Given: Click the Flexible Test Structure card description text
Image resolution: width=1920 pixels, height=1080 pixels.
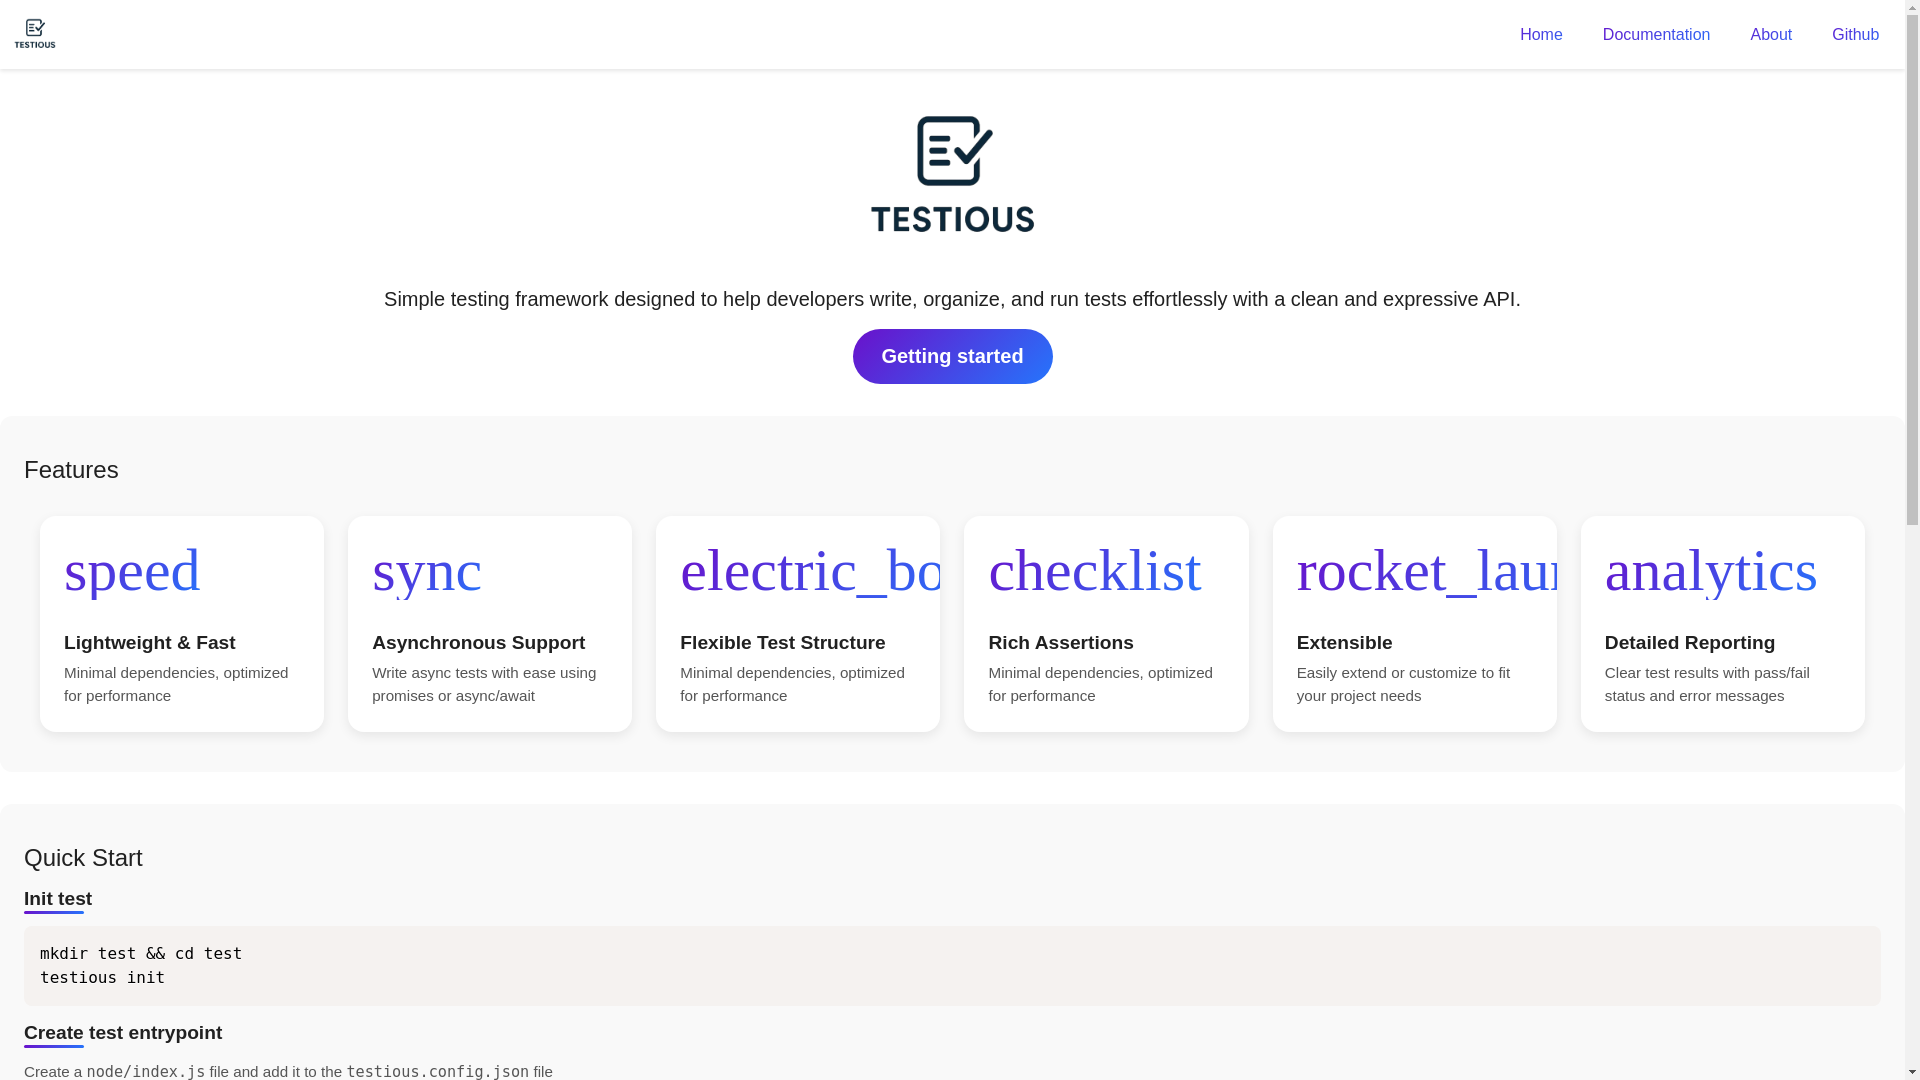Looking at the screenshot, I should pos(792,684).
